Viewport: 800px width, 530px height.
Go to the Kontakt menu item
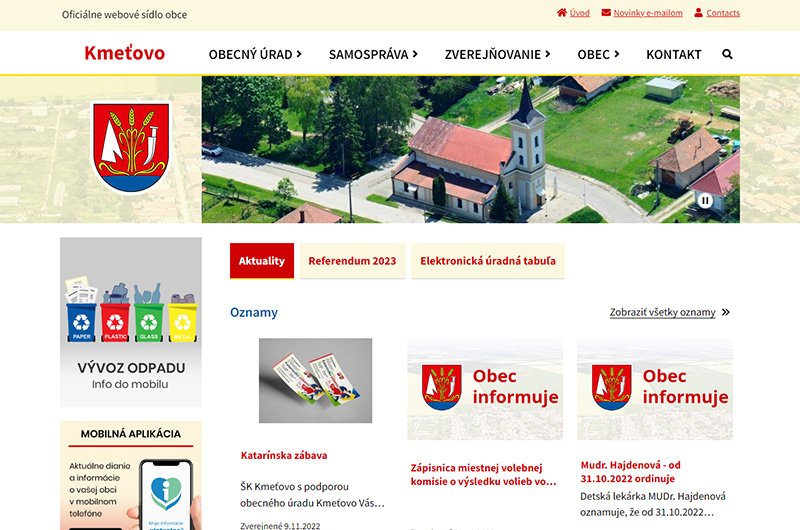(673, 54)
